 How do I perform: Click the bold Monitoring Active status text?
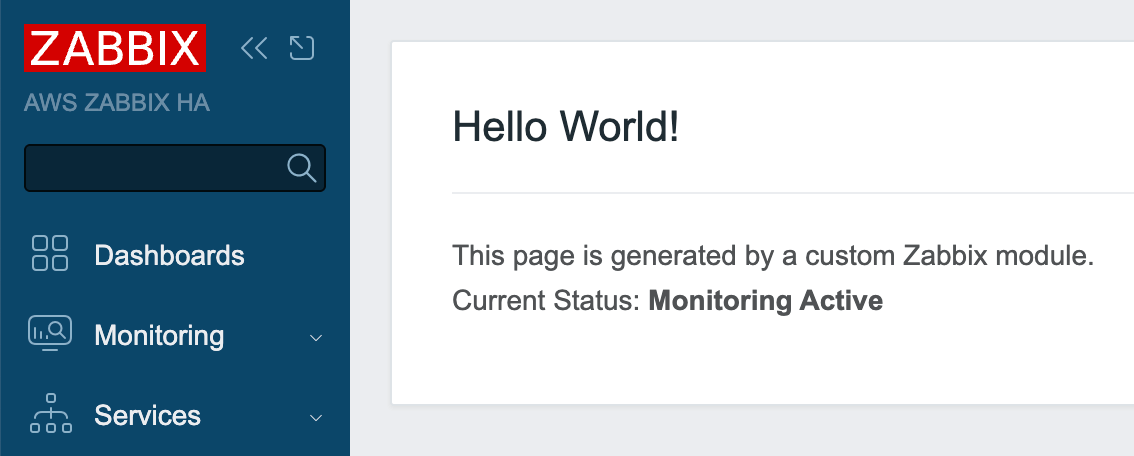766,300
